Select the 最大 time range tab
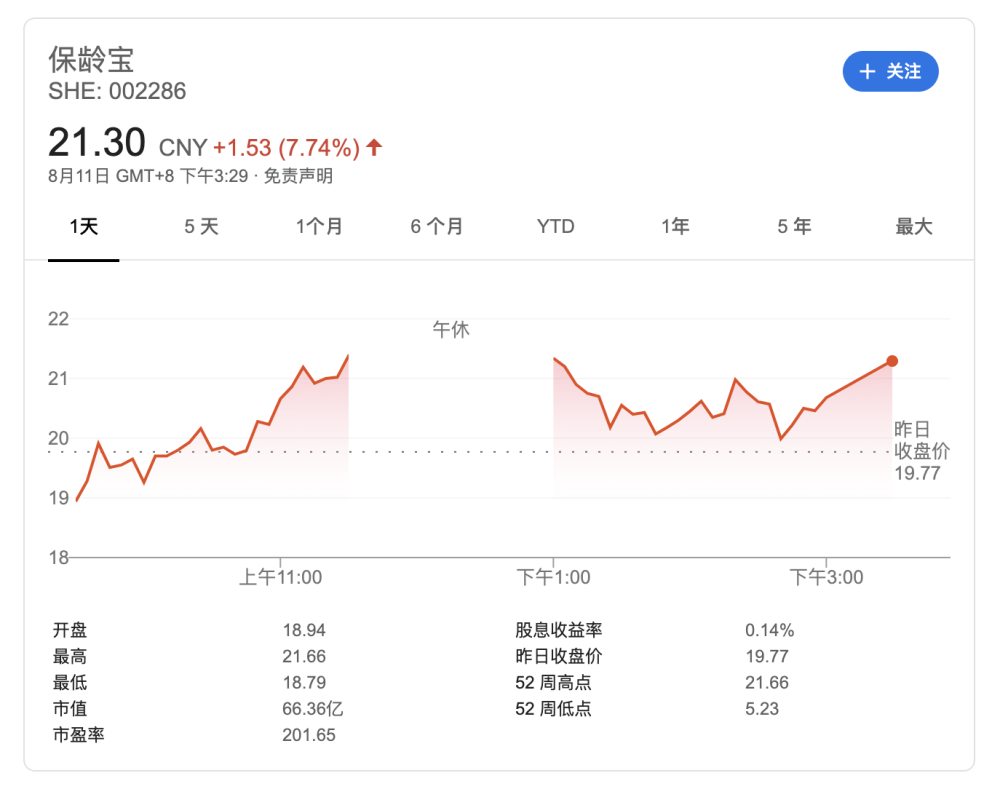This screenshot has width=1000, height=789. click(913, 227)
